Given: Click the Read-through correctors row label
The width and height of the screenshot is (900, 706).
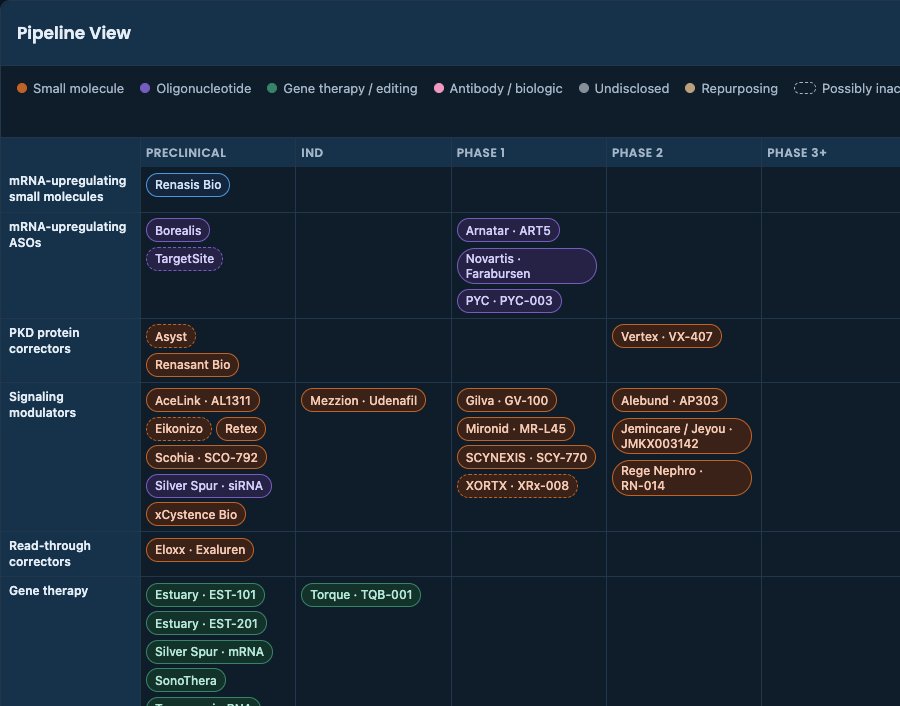Looking at the screenshot, I should [x=50, y=554].
